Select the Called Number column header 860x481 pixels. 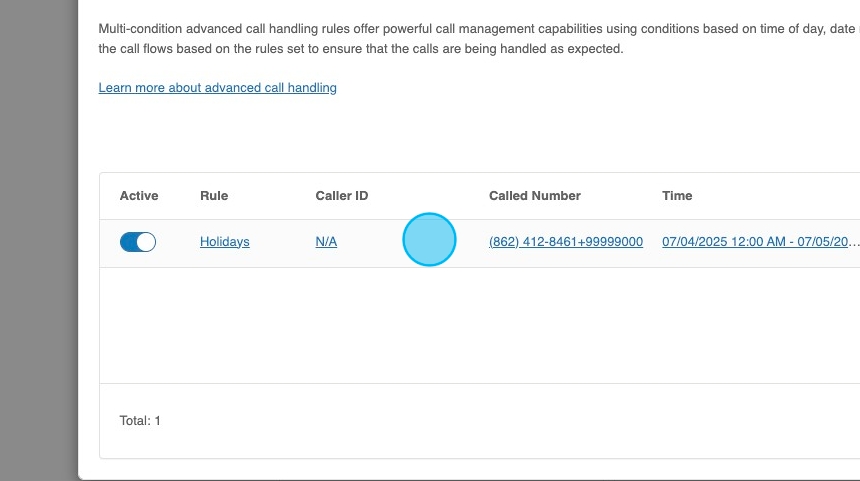pos(535,196)
